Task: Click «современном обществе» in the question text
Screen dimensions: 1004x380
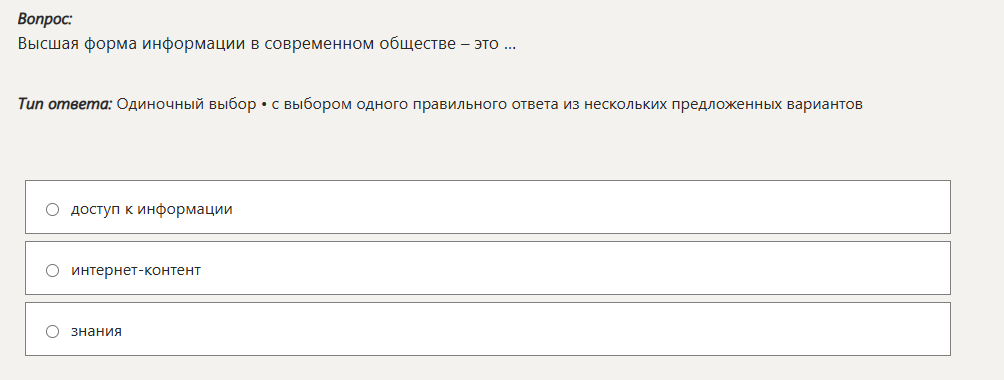Action: click(366, 45)
